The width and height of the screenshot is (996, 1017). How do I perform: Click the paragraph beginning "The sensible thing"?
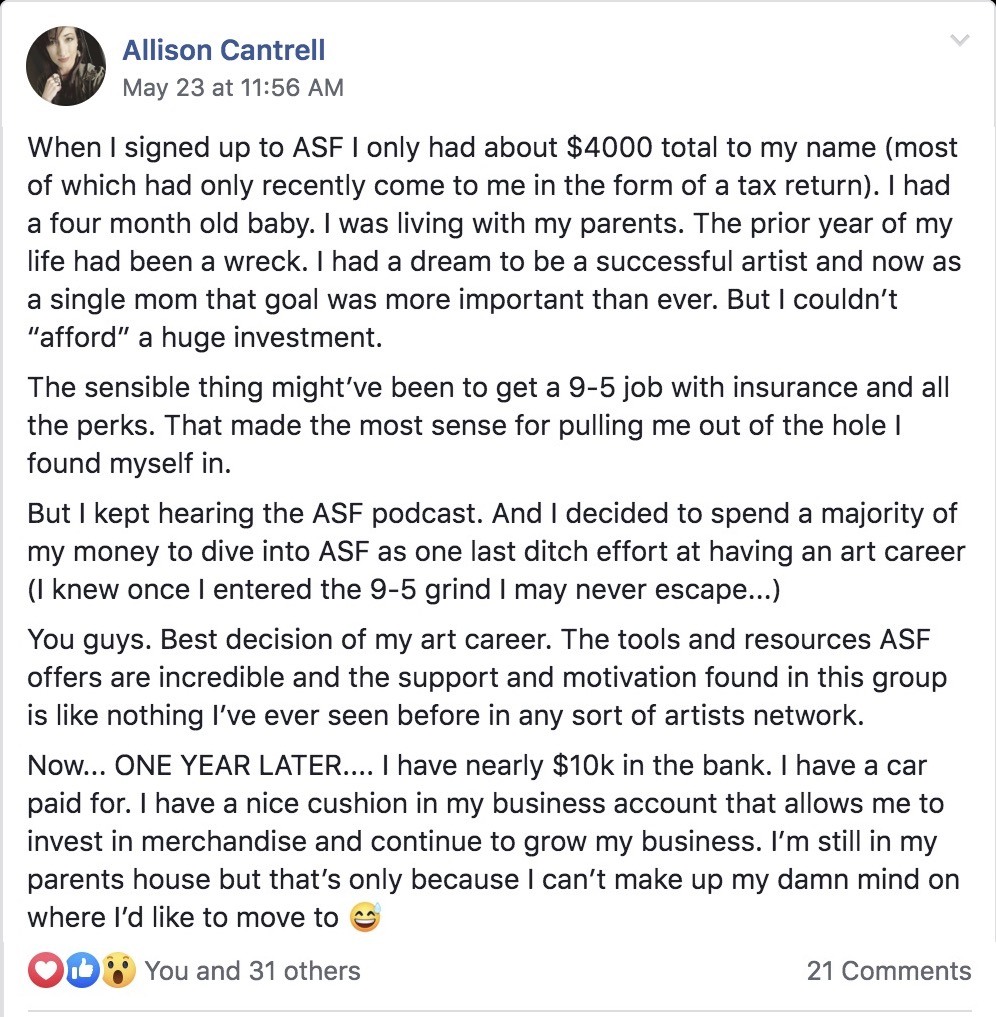(488, 425)
